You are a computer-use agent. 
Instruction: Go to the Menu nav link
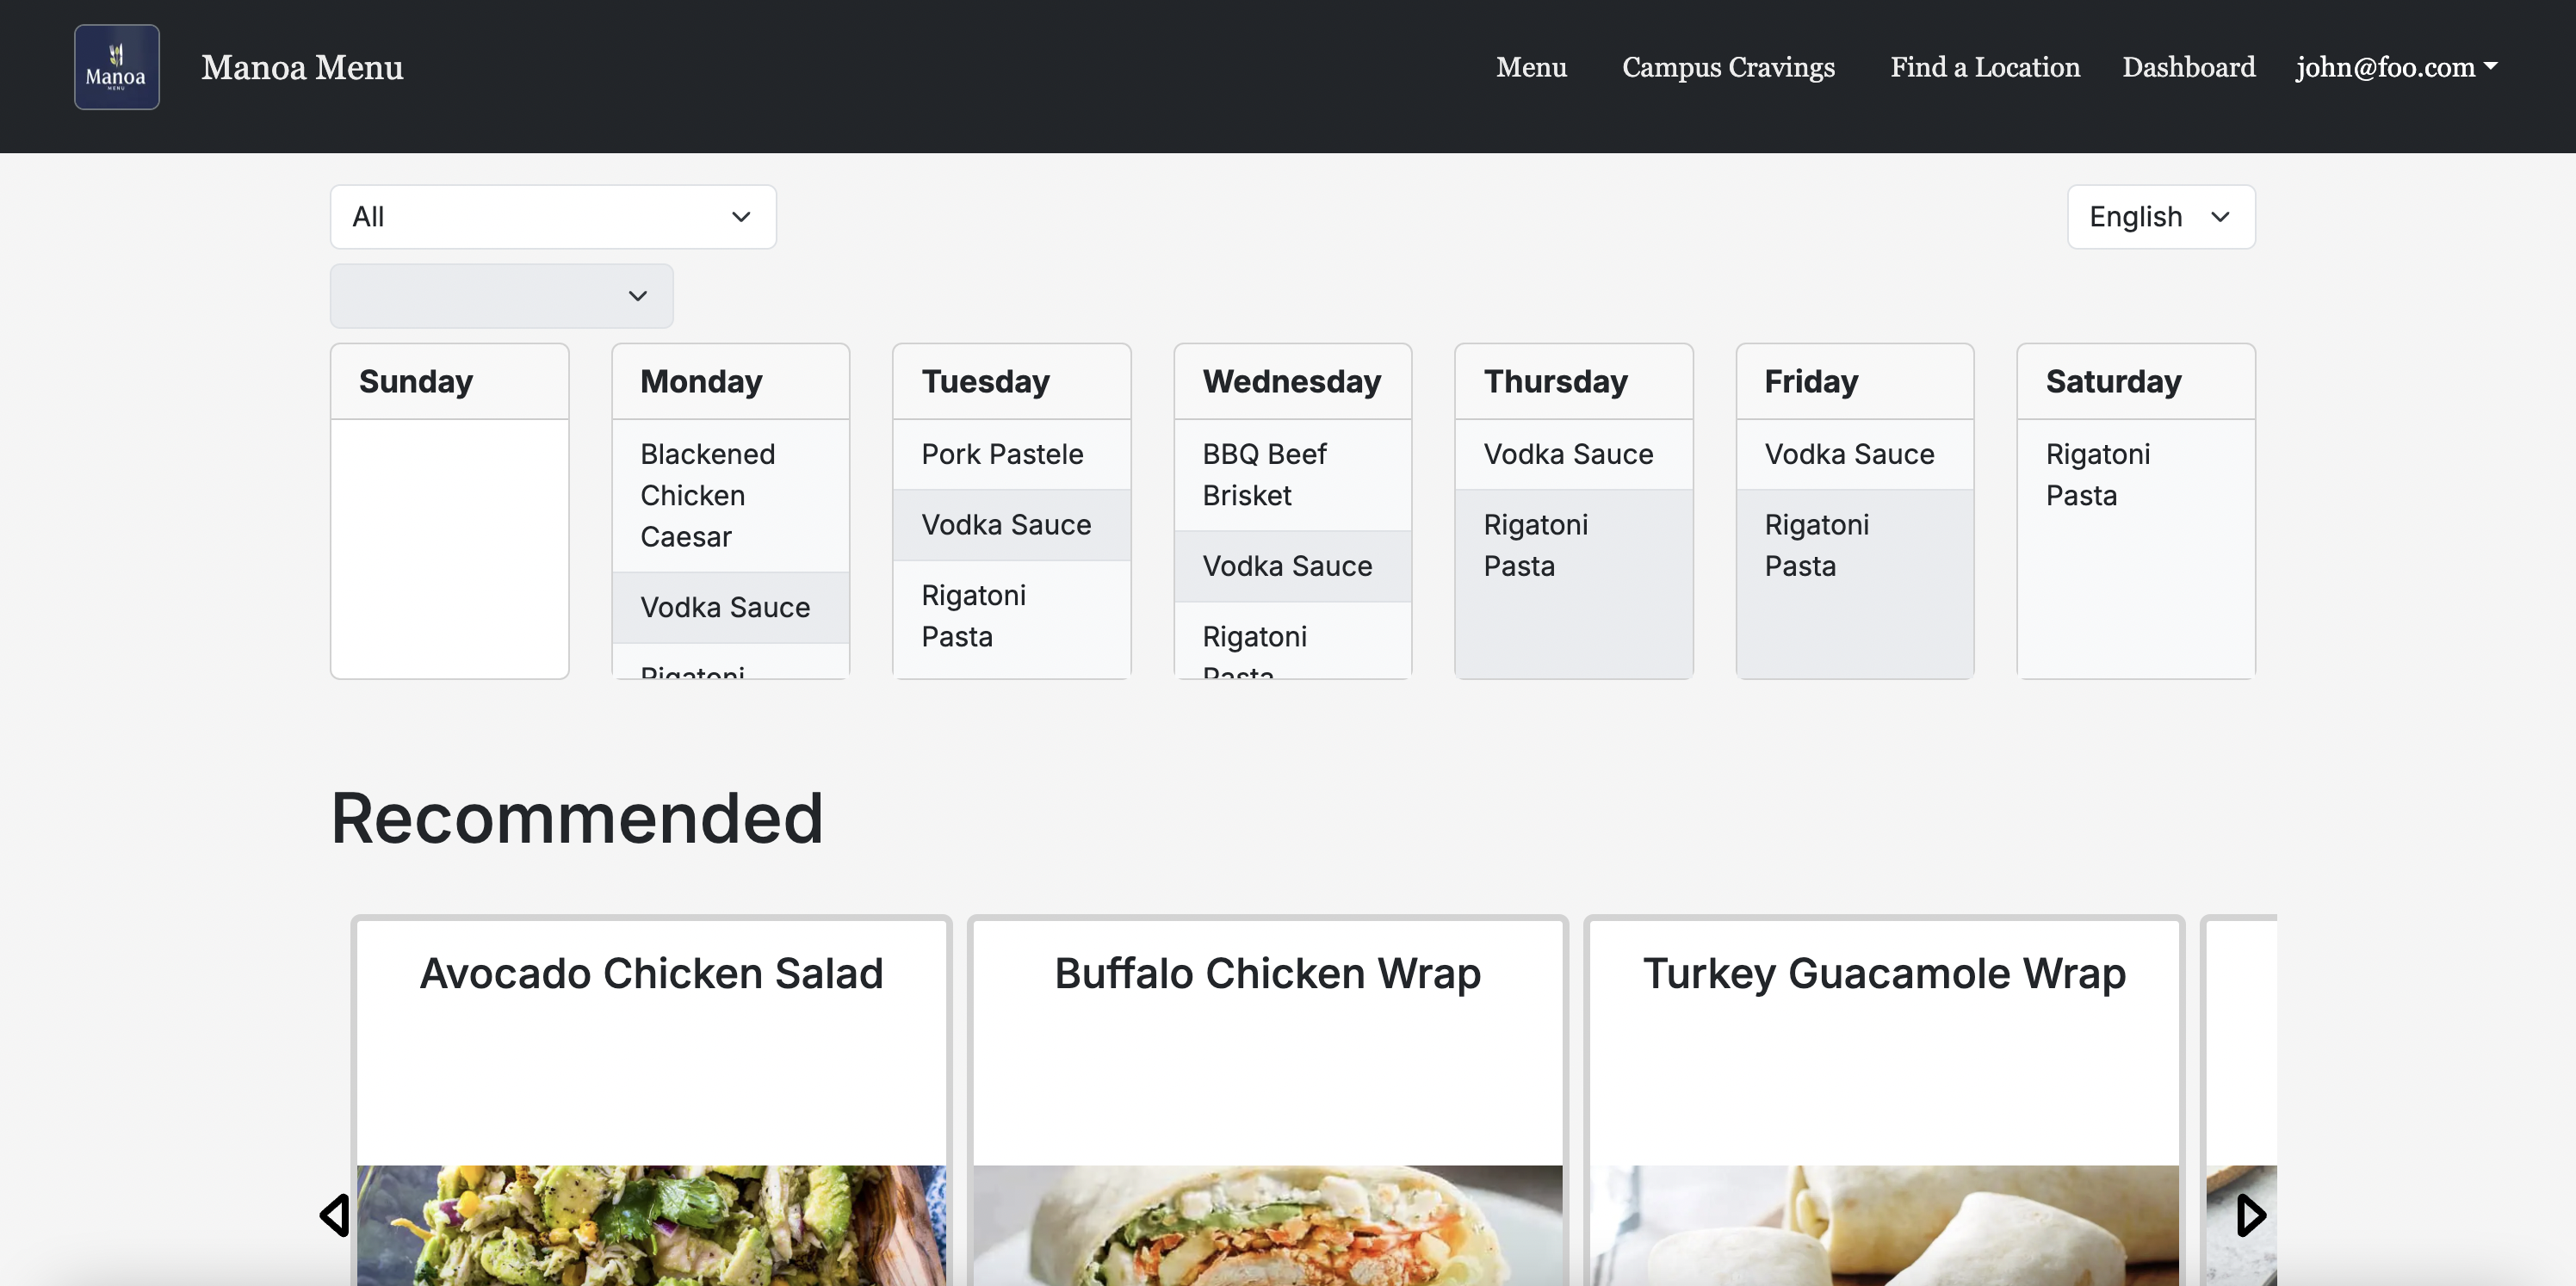(1530, 67)
